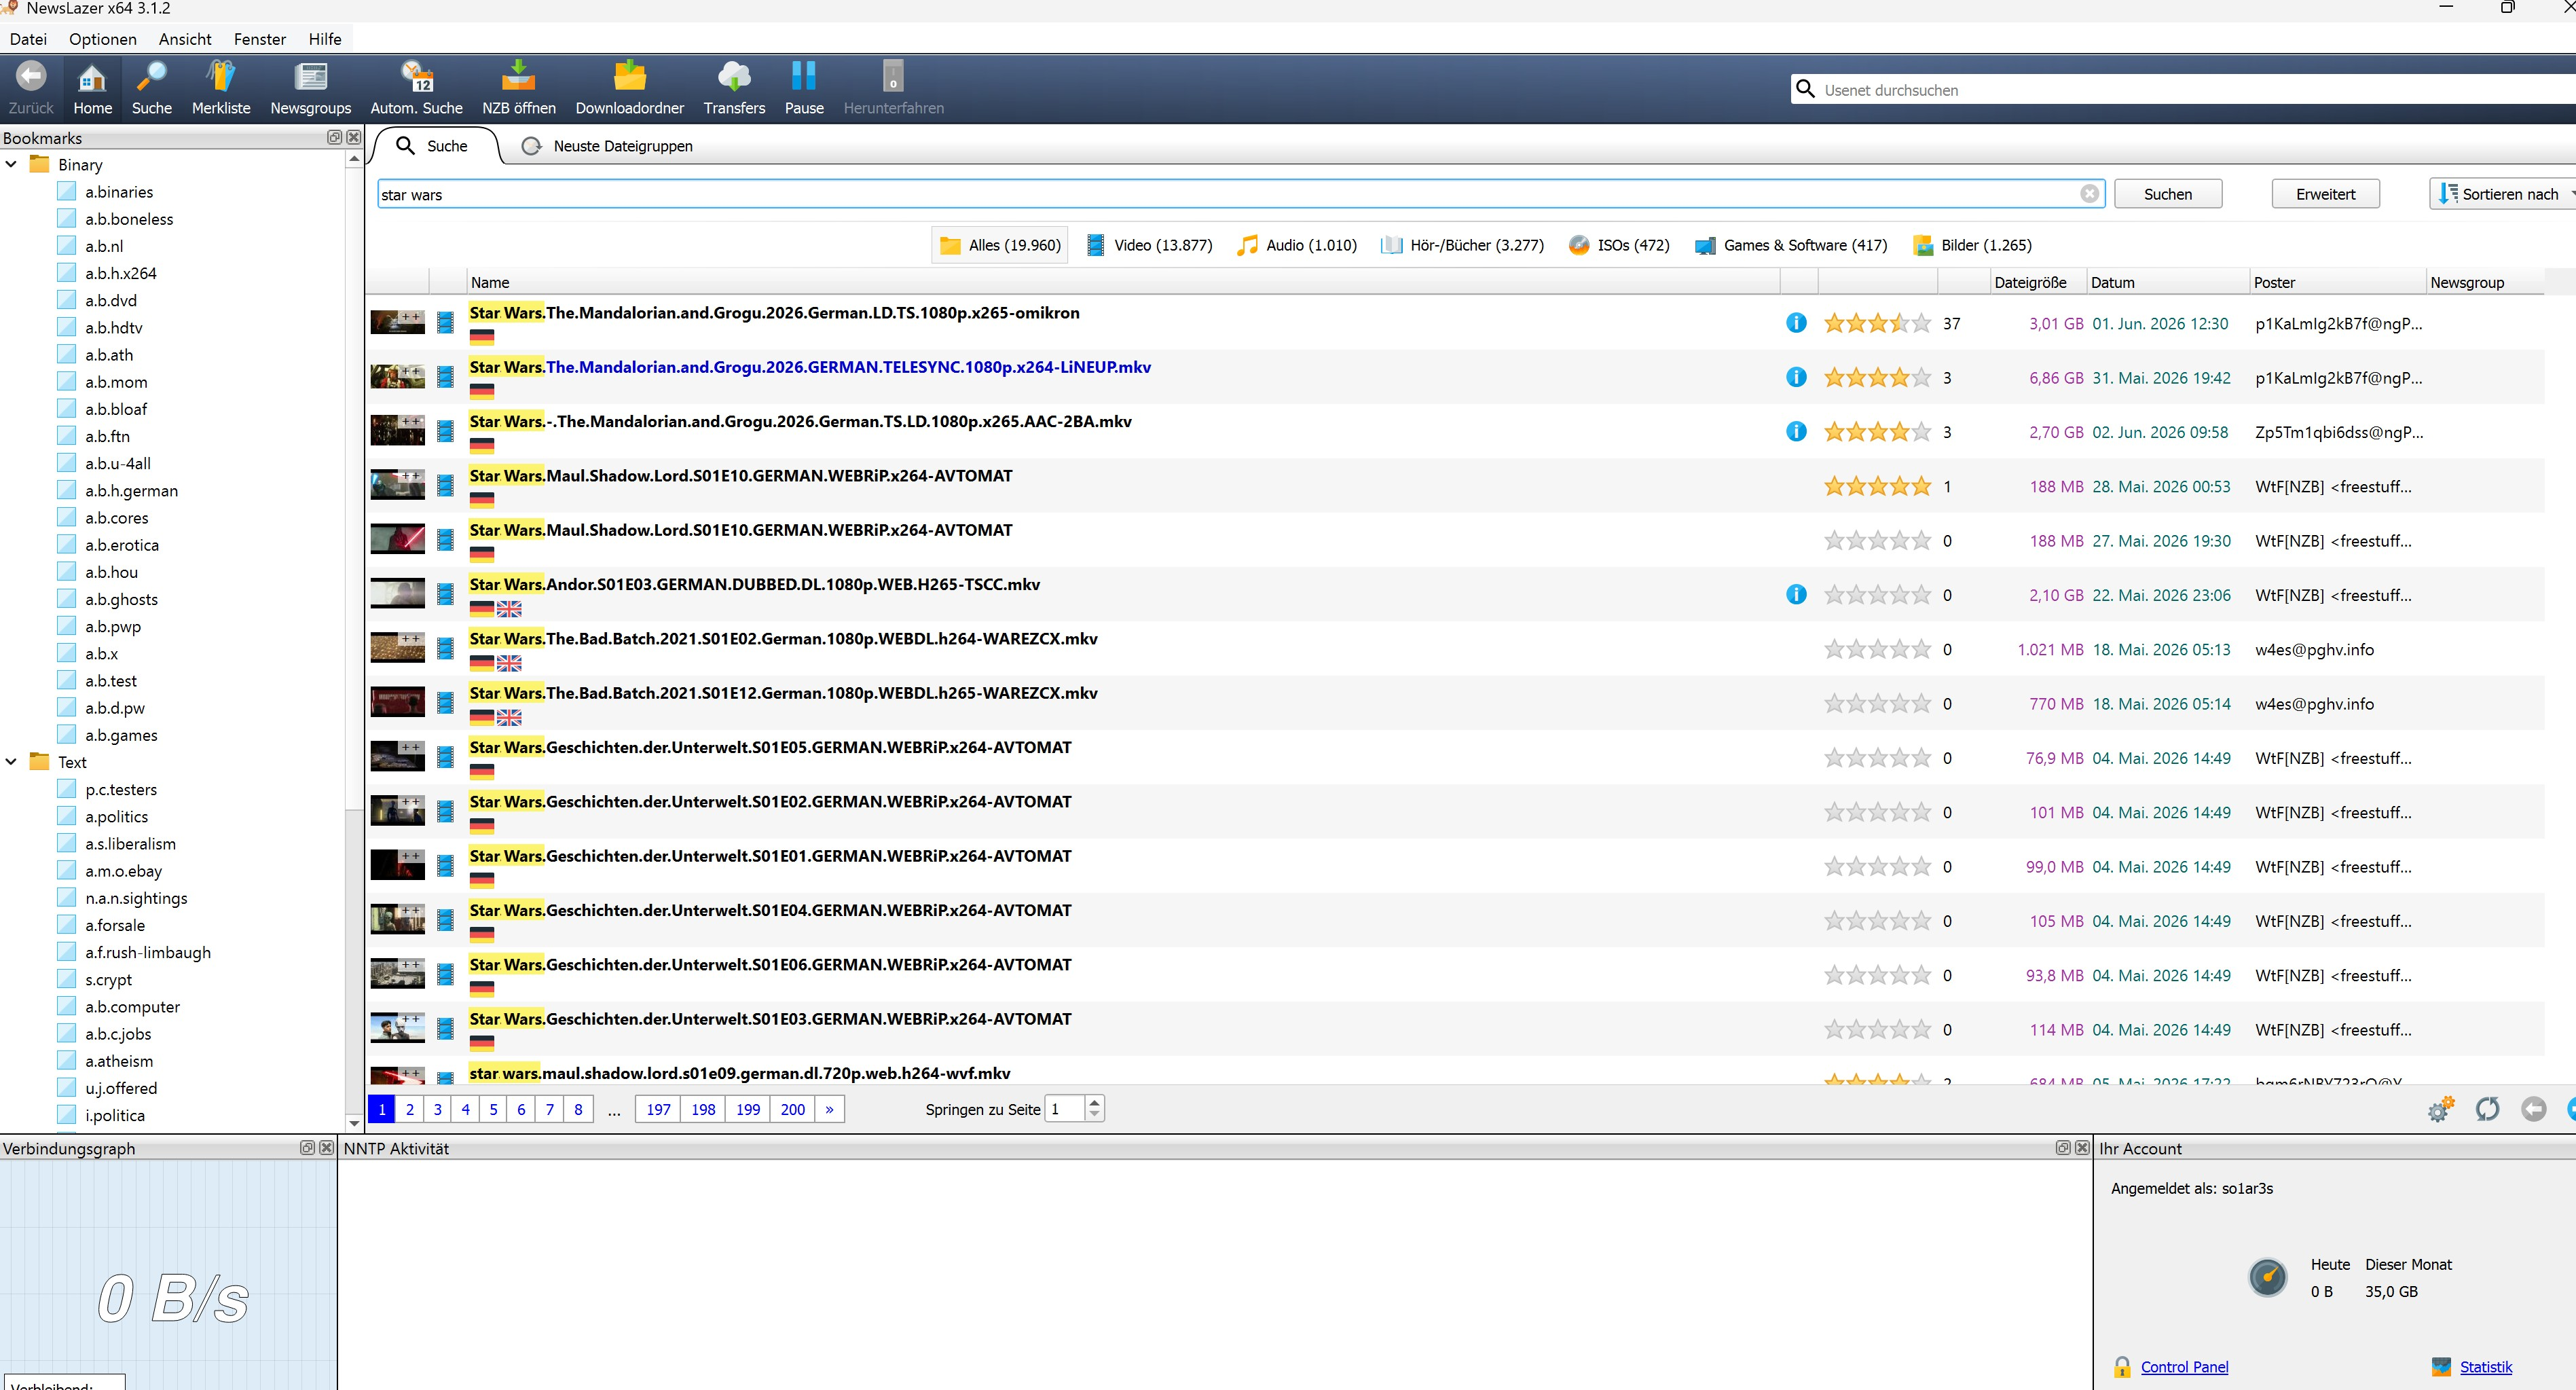Open thumbnail of first Mandalorian omikron entry
The width and height of the screenshot is (2576, 1390).
397,322
